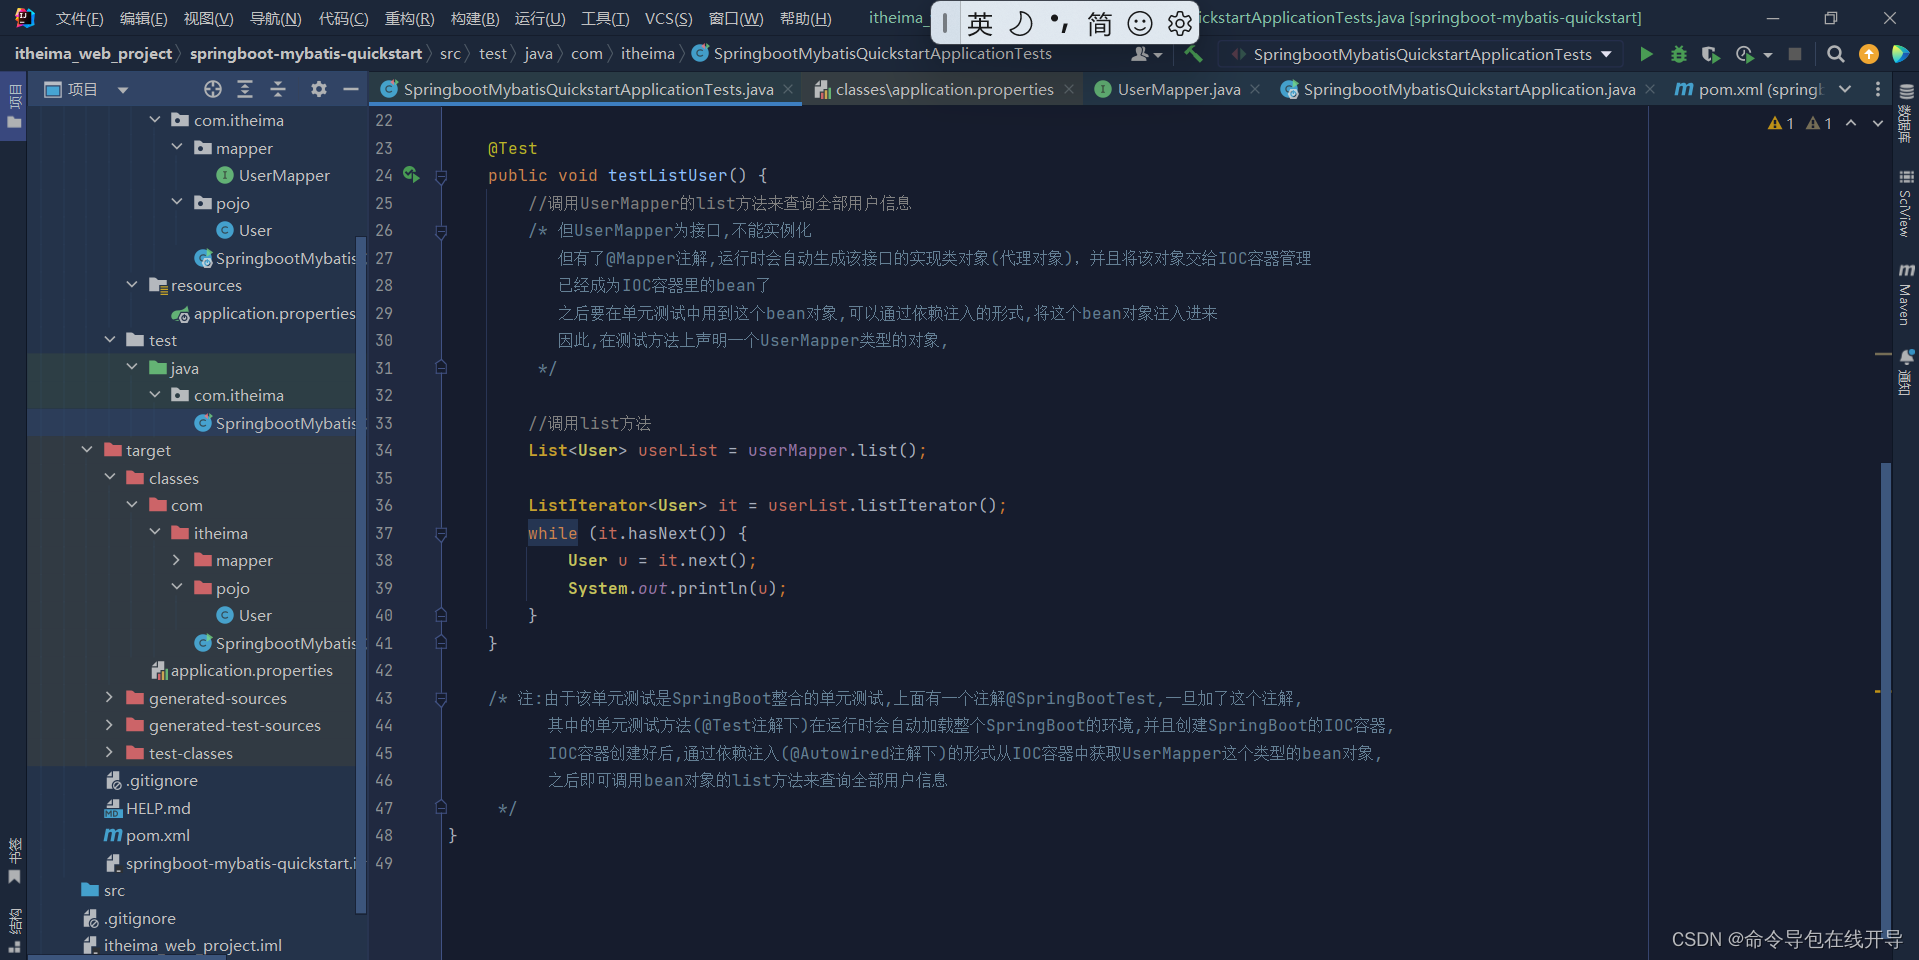Expand the mapper folder under target classes
This screenshot has width=1919, height=960.
coord(177,560)
